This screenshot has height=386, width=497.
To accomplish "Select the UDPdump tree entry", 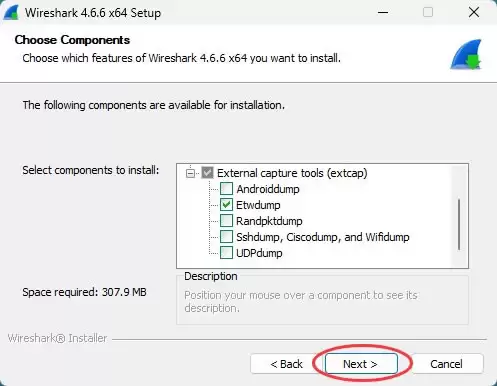I will [259, 253].
